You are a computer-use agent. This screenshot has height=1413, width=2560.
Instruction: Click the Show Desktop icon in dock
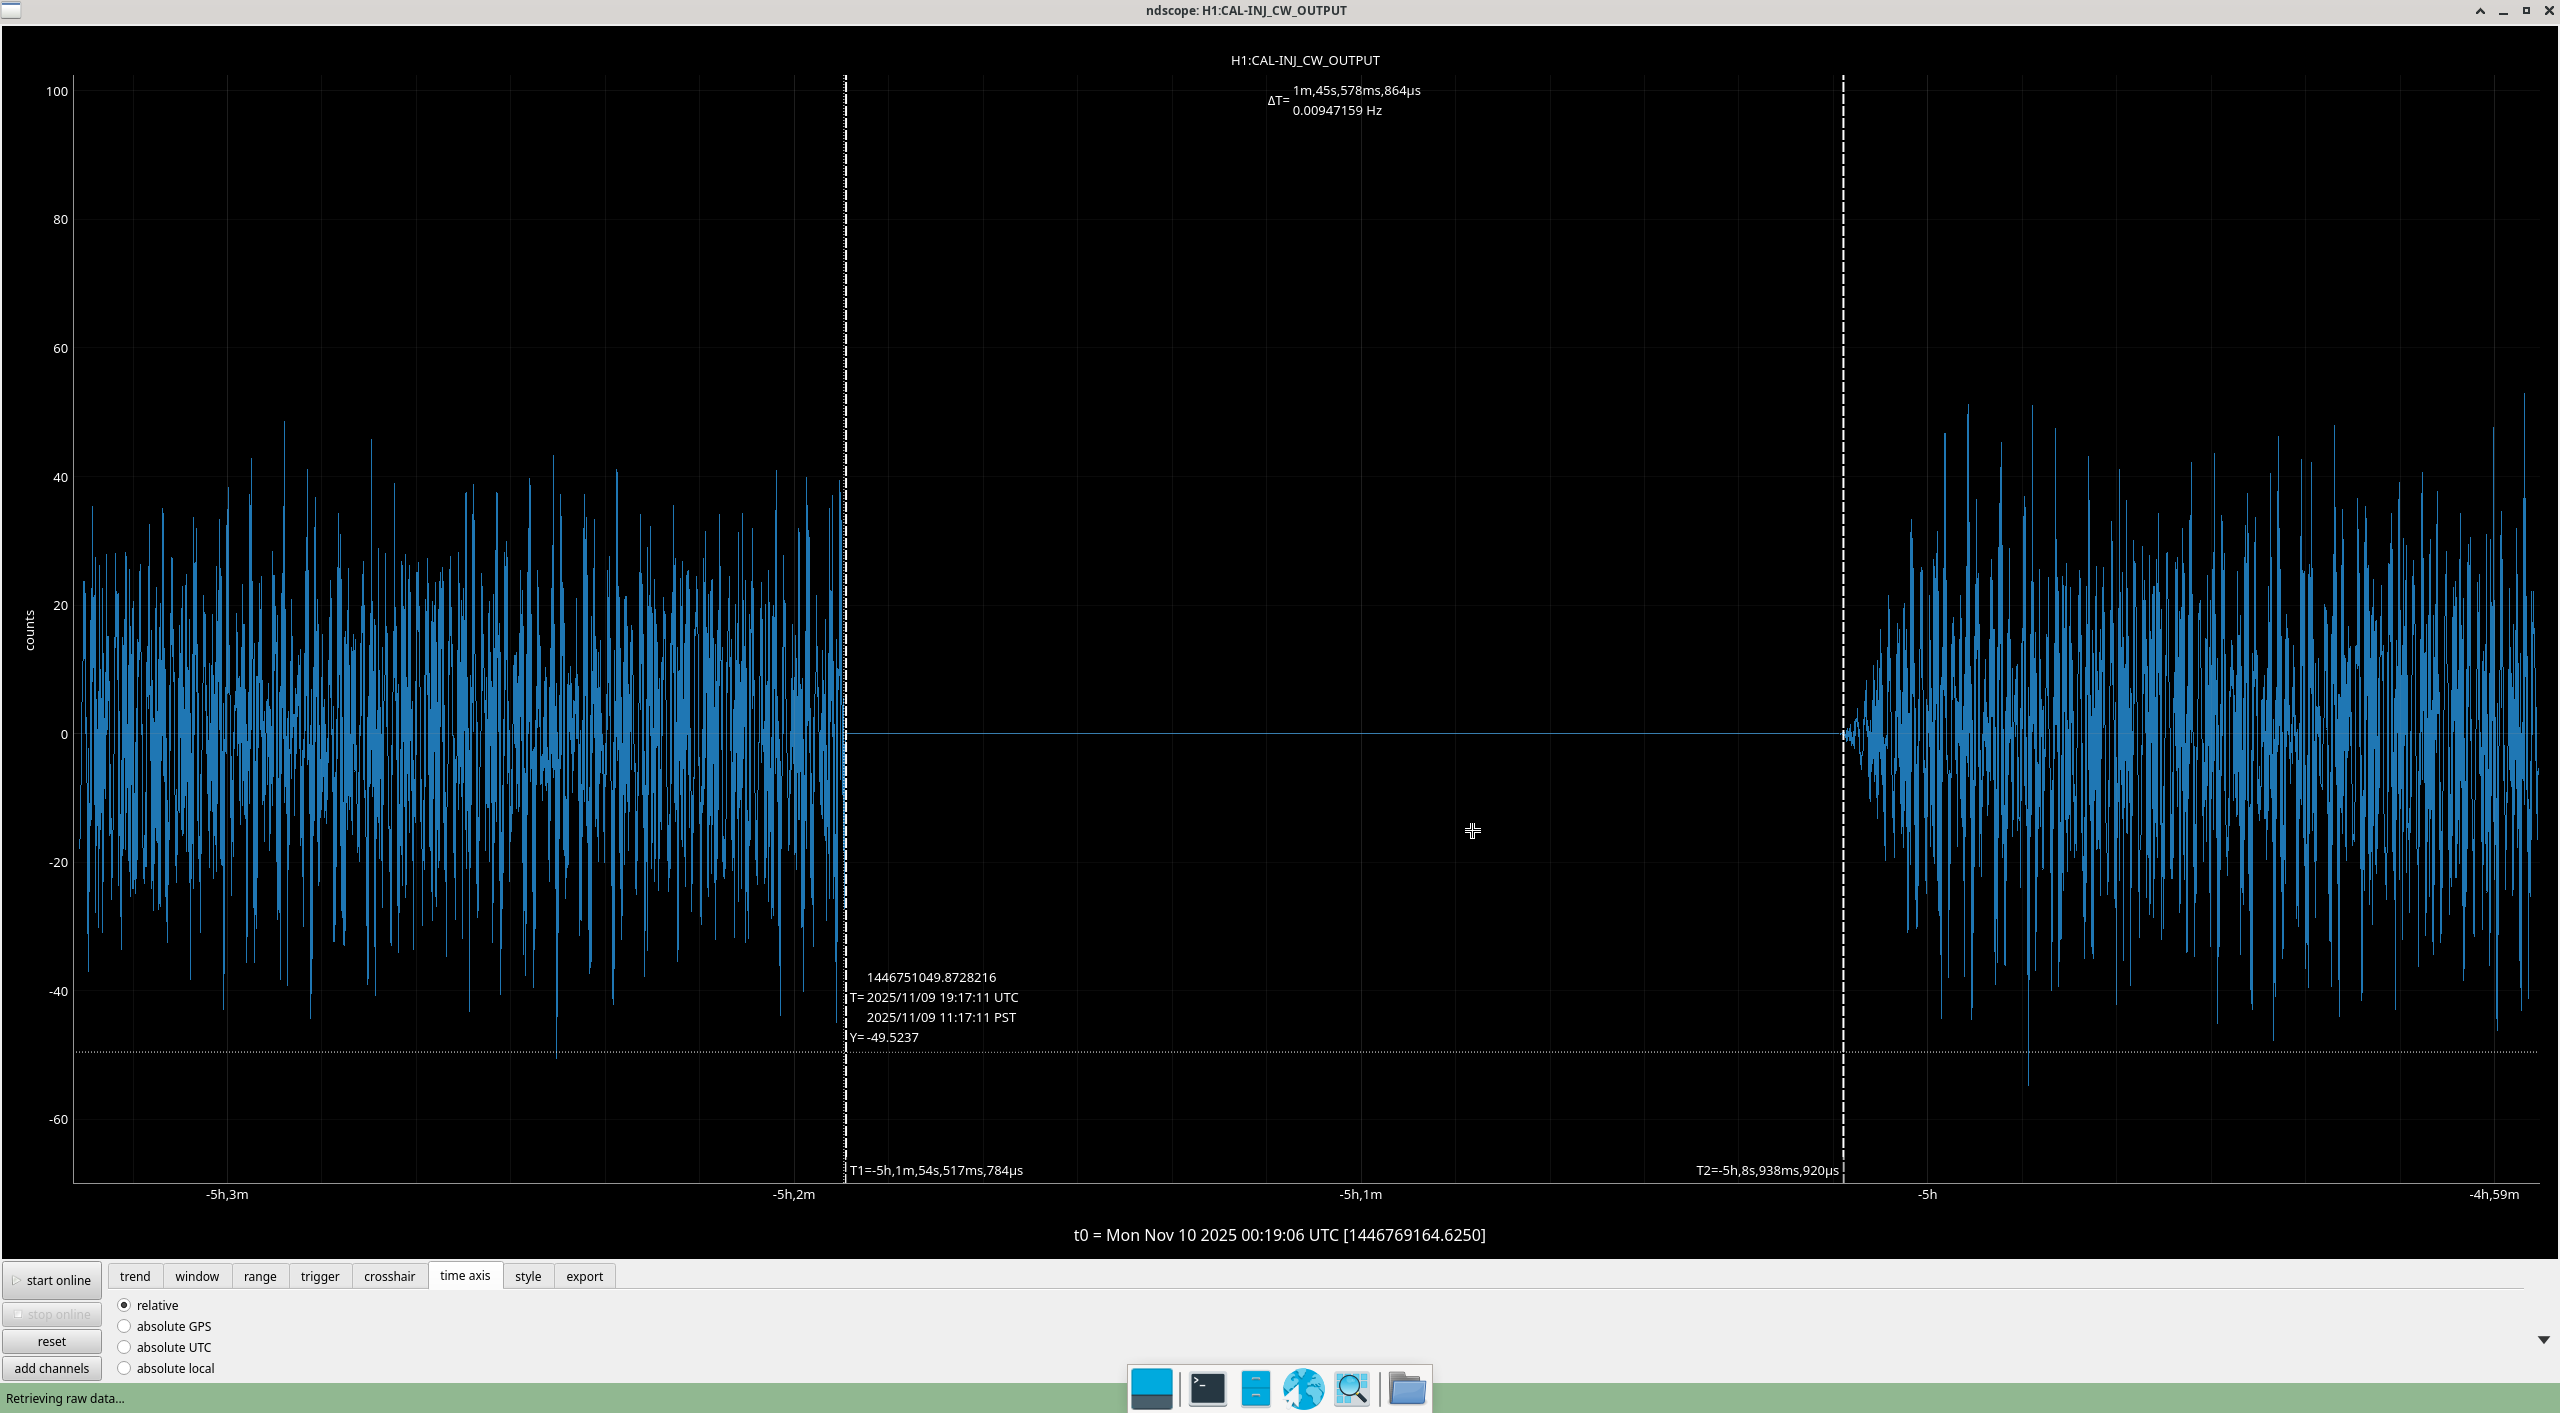[1151, 1389]
